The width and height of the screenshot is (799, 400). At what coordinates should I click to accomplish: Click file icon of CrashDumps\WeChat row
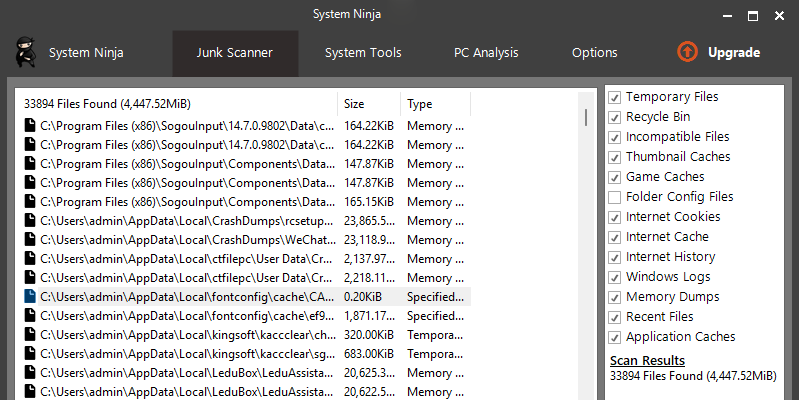31,239
